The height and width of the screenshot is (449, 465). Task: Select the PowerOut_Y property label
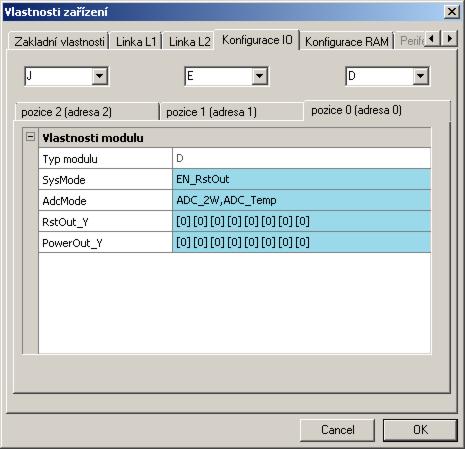point(105,243)
